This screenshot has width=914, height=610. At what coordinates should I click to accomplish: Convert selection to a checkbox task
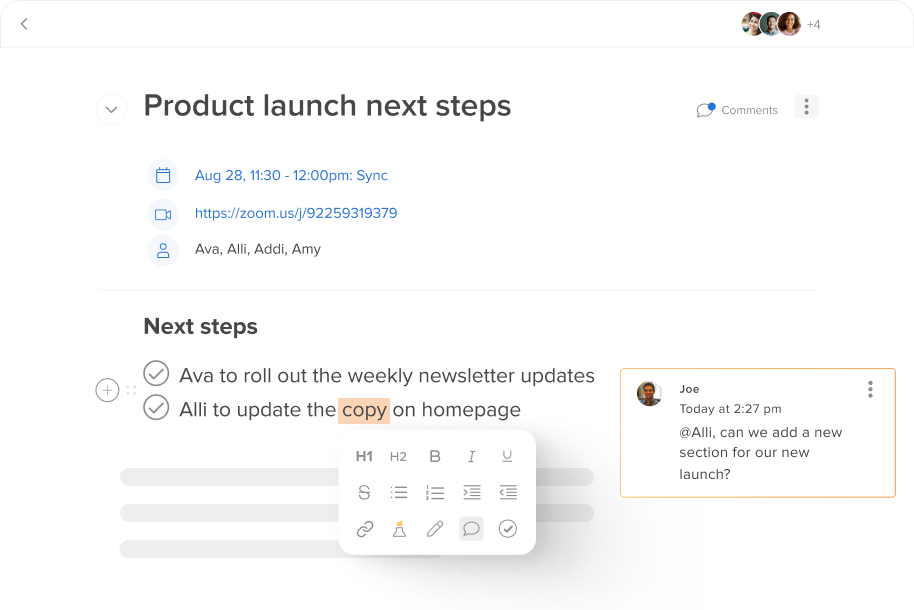tap(508, 529)
